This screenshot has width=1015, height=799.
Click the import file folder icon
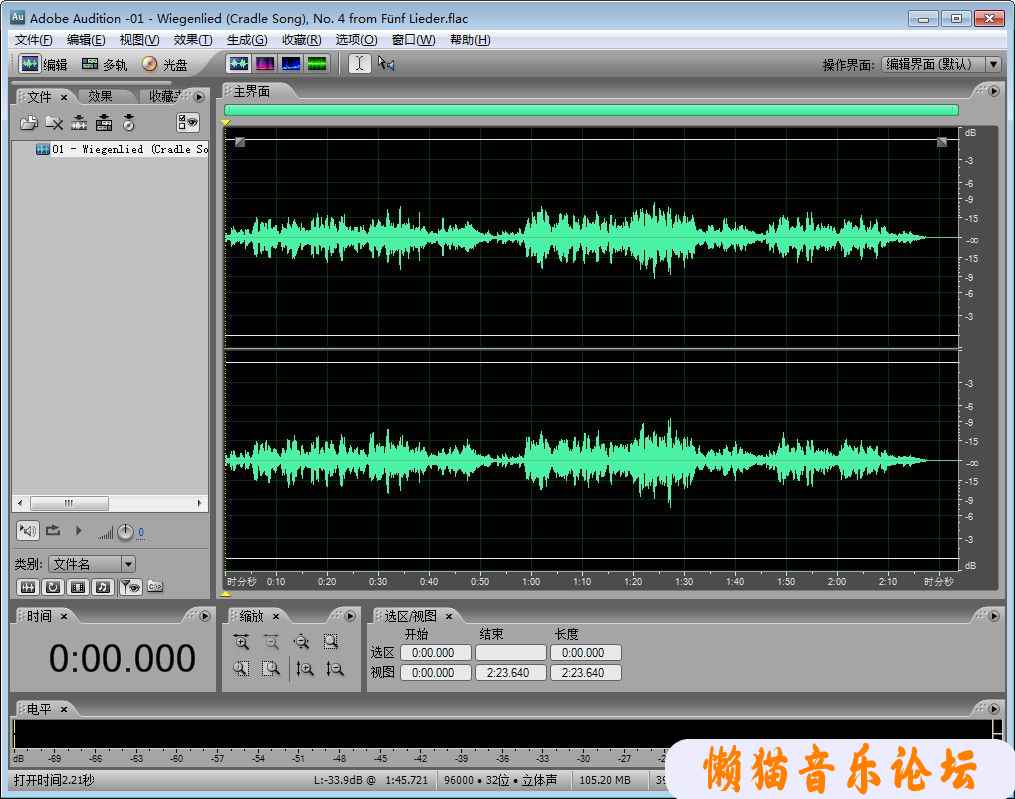28,122
